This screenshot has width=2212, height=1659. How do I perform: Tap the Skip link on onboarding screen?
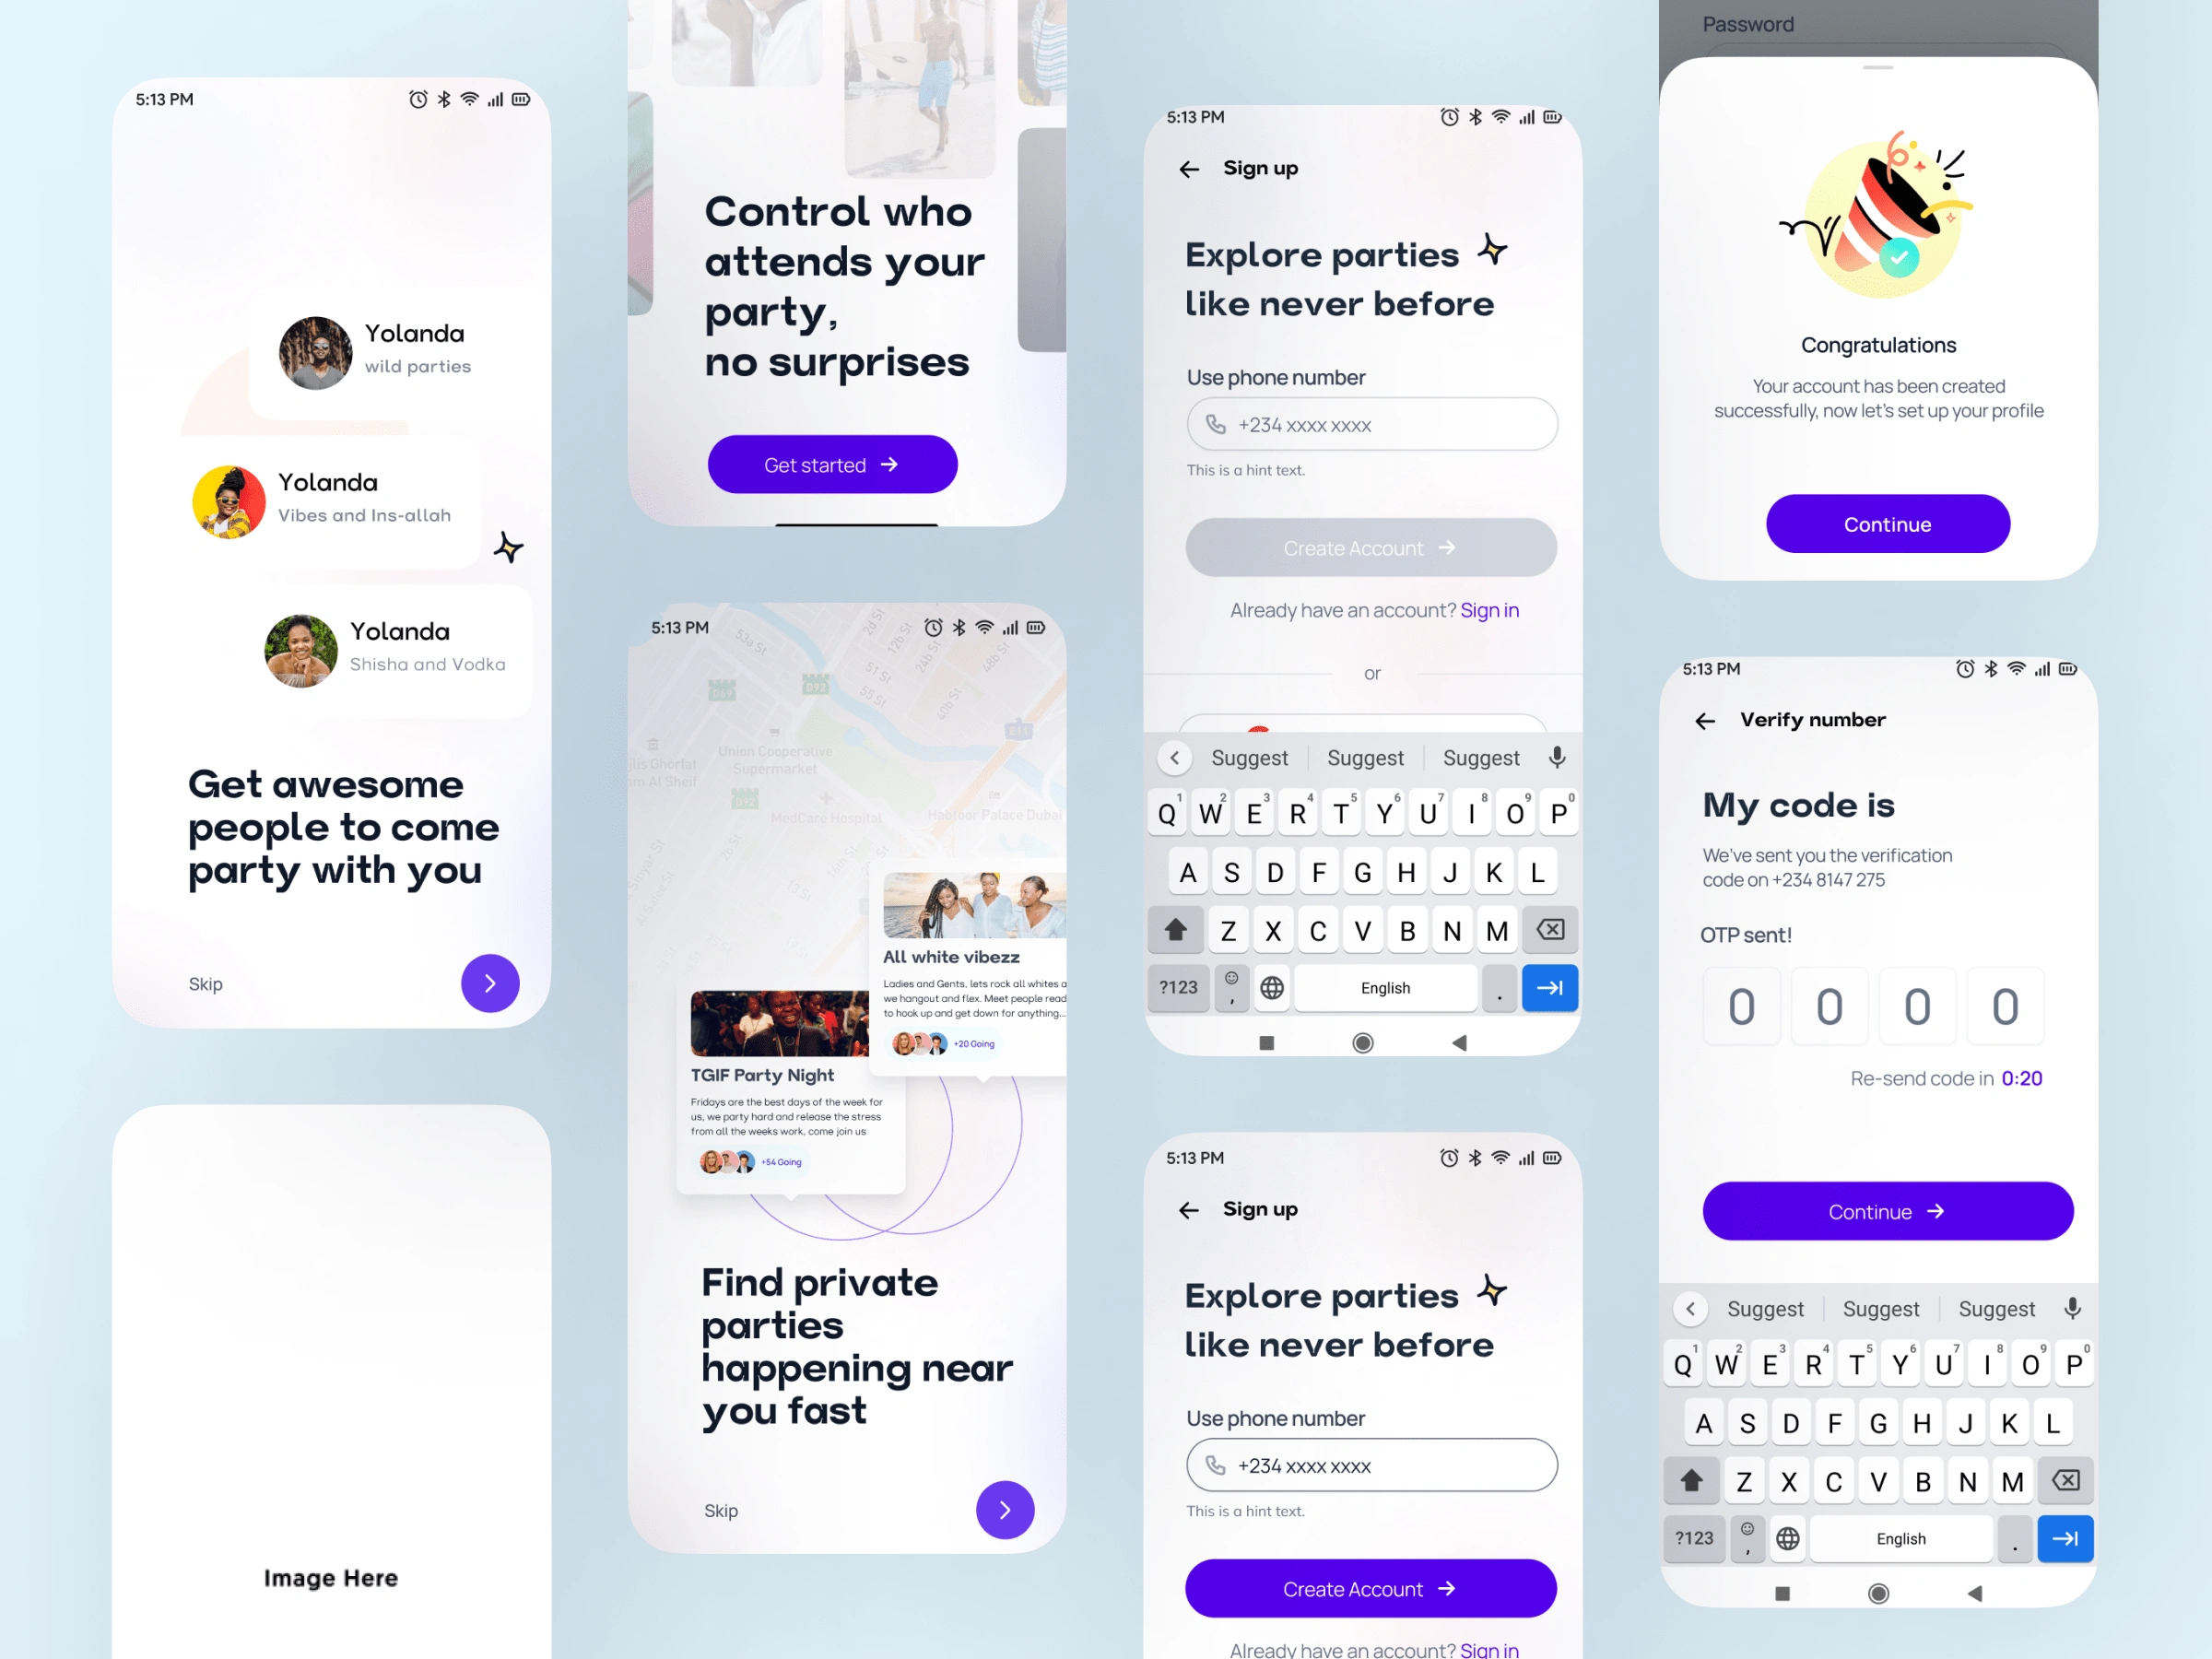(x=206, y=982)
